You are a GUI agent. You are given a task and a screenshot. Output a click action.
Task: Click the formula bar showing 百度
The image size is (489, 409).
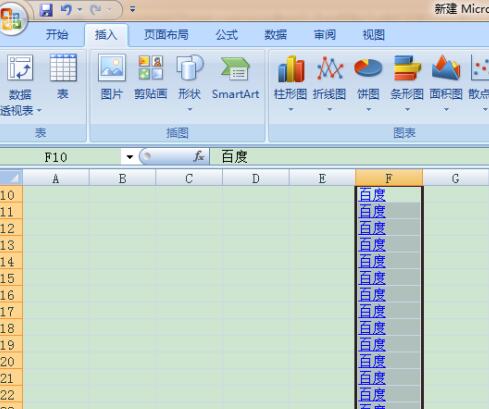(349, 157)
